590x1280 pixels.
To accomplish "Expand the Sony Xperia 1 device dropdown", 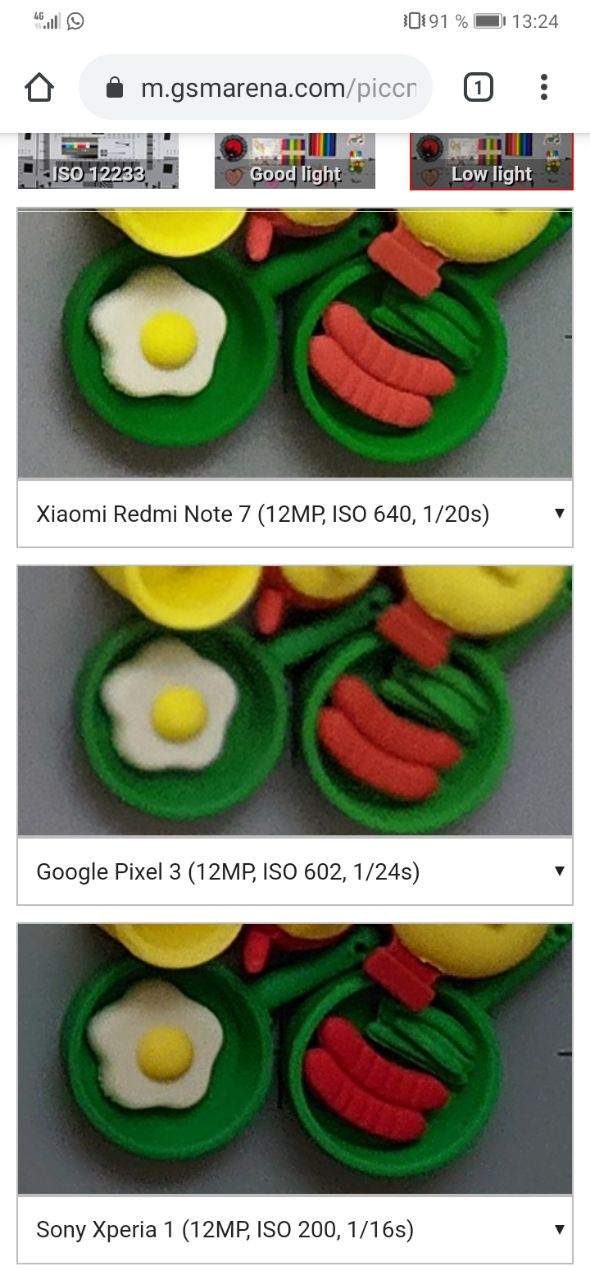I will pyautogui.click(x=295, y=1229).
